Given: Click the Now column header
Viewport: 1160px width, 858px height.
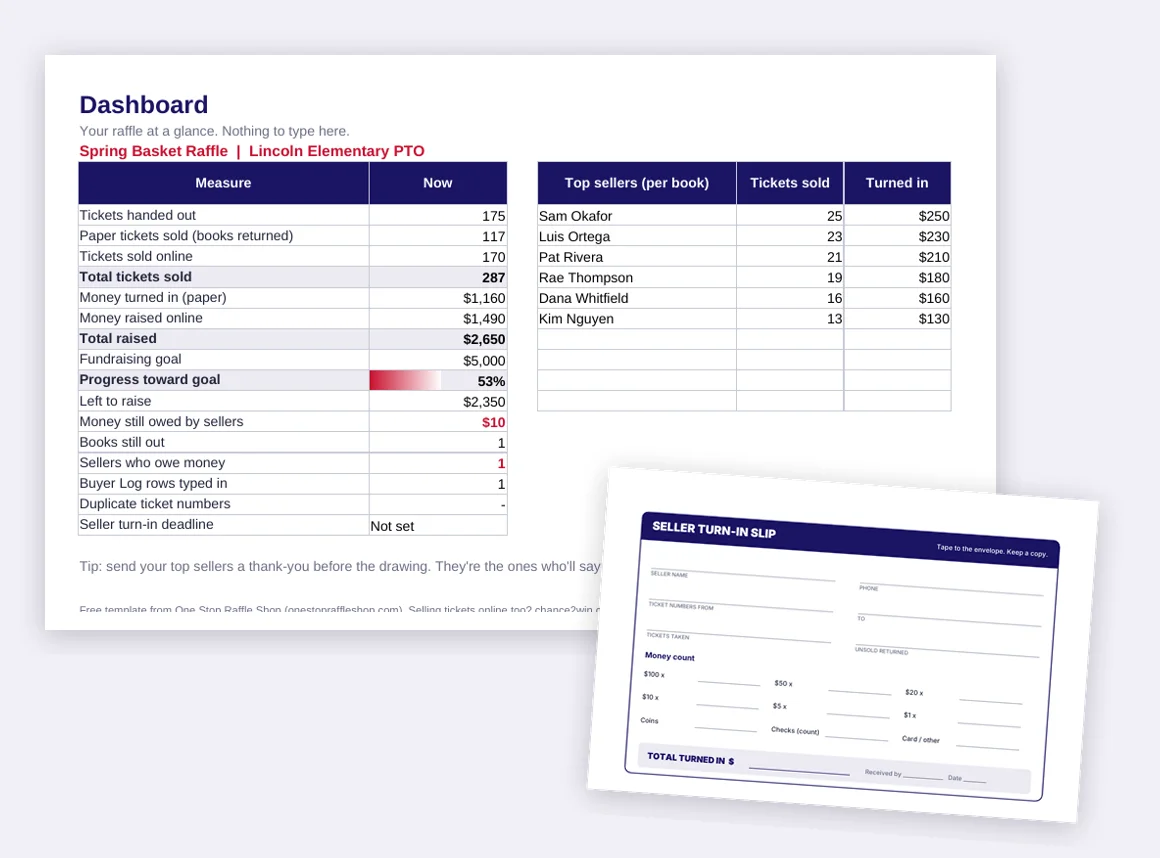Looking at the screenshot, I should pos(438,183).
